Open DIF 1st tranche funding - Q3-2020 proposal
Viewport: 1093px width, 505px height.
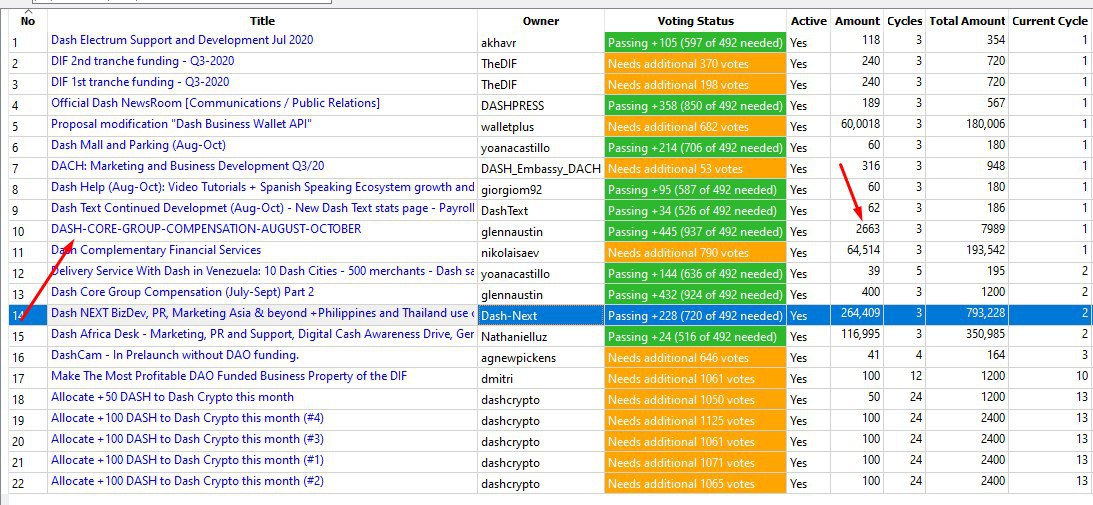pyautogui.click(x=140, y=82)
